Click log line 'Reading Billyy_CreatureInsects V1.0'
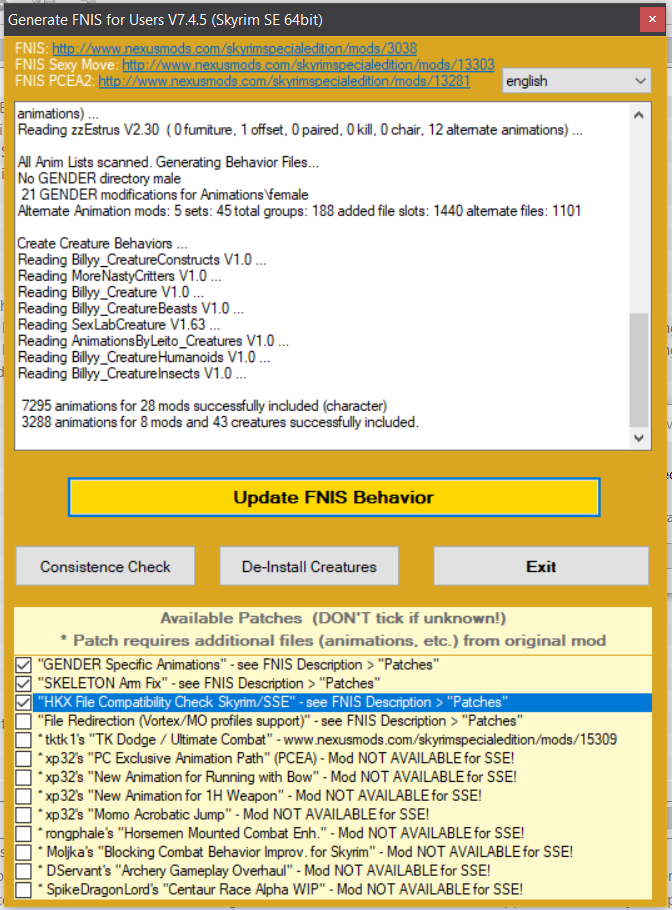Image resolution: width=672 pixels, height=910 pixels. click(x=132, y=374)
